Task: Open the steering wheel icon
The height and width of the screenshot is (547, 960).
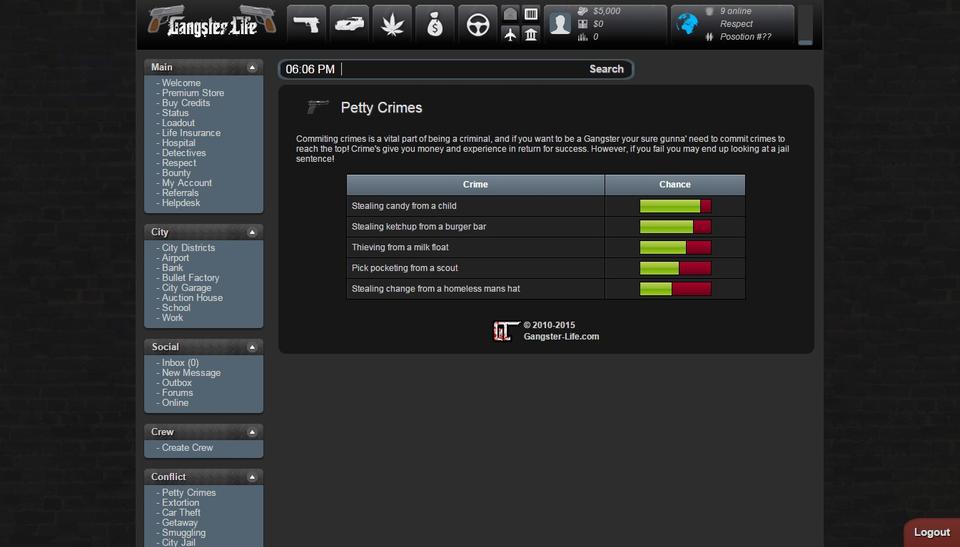Action: tap(478, 24)
